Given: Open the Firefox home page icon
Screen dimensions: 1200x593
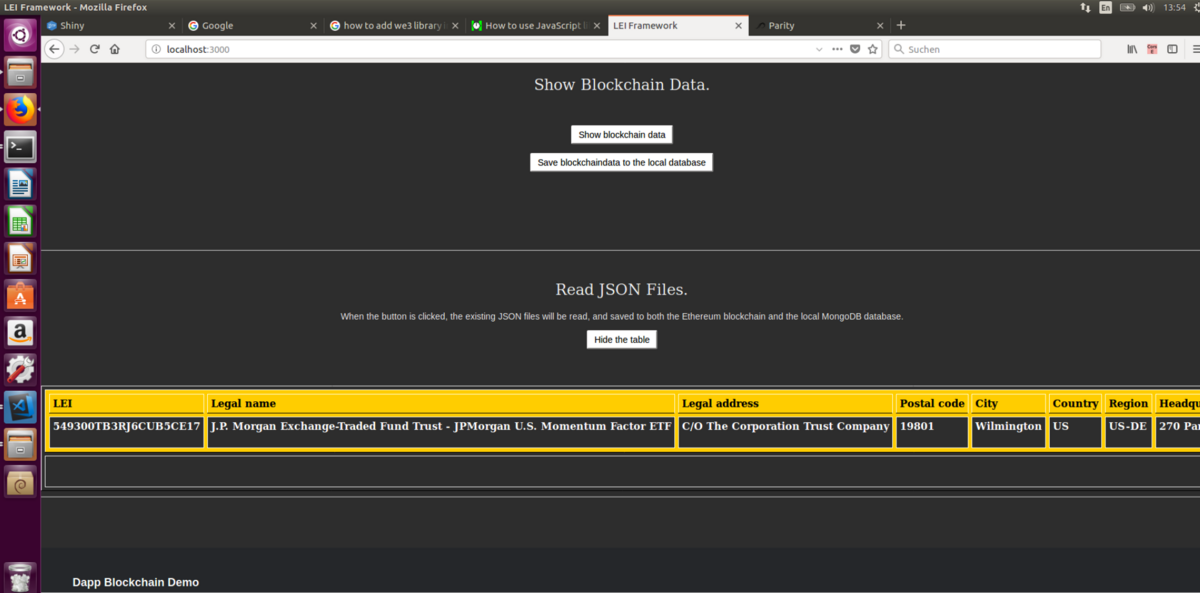Looking at the screenshot, I should pos(115,49).
